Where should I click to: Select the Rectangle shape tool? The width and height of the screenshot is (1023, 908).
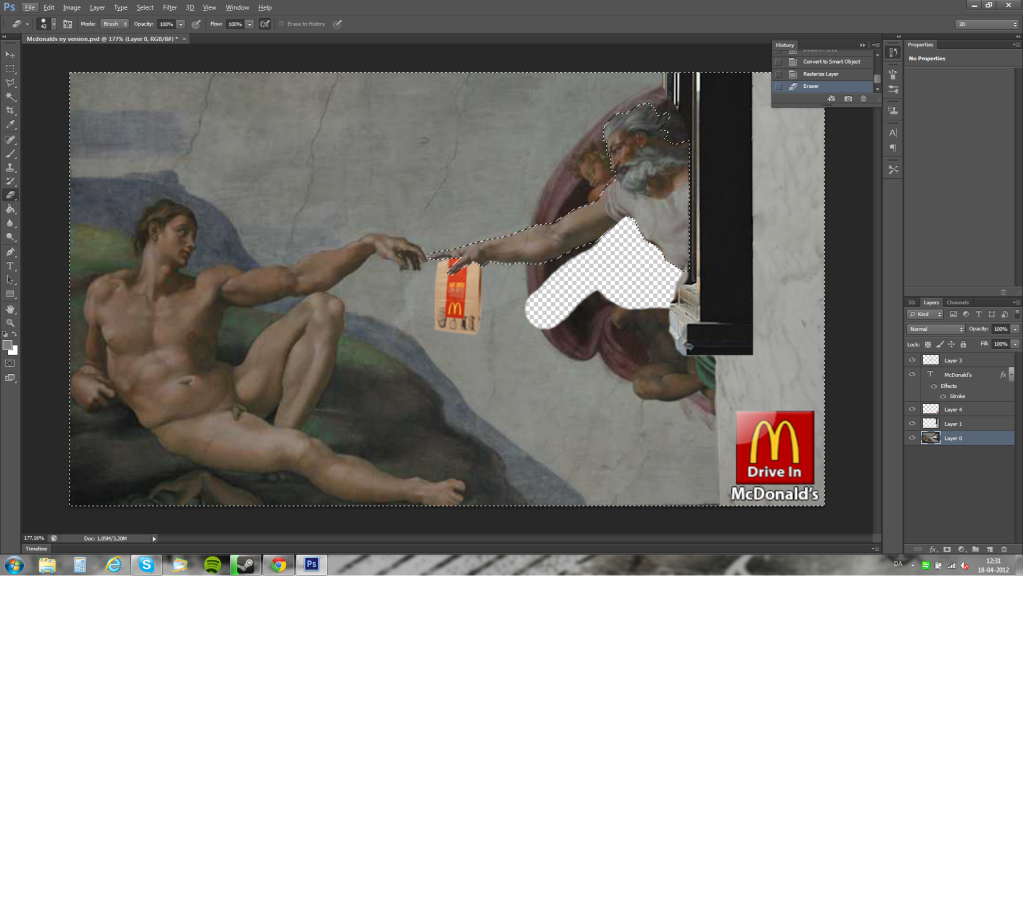click(x=10, y=294)
